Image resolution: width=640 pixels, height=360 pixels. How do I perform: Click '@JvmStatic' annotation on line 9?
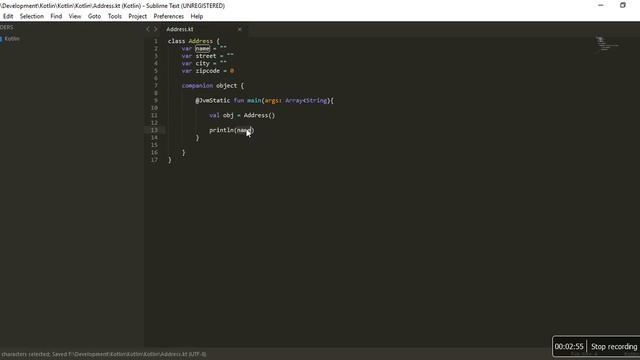(213, 100)
